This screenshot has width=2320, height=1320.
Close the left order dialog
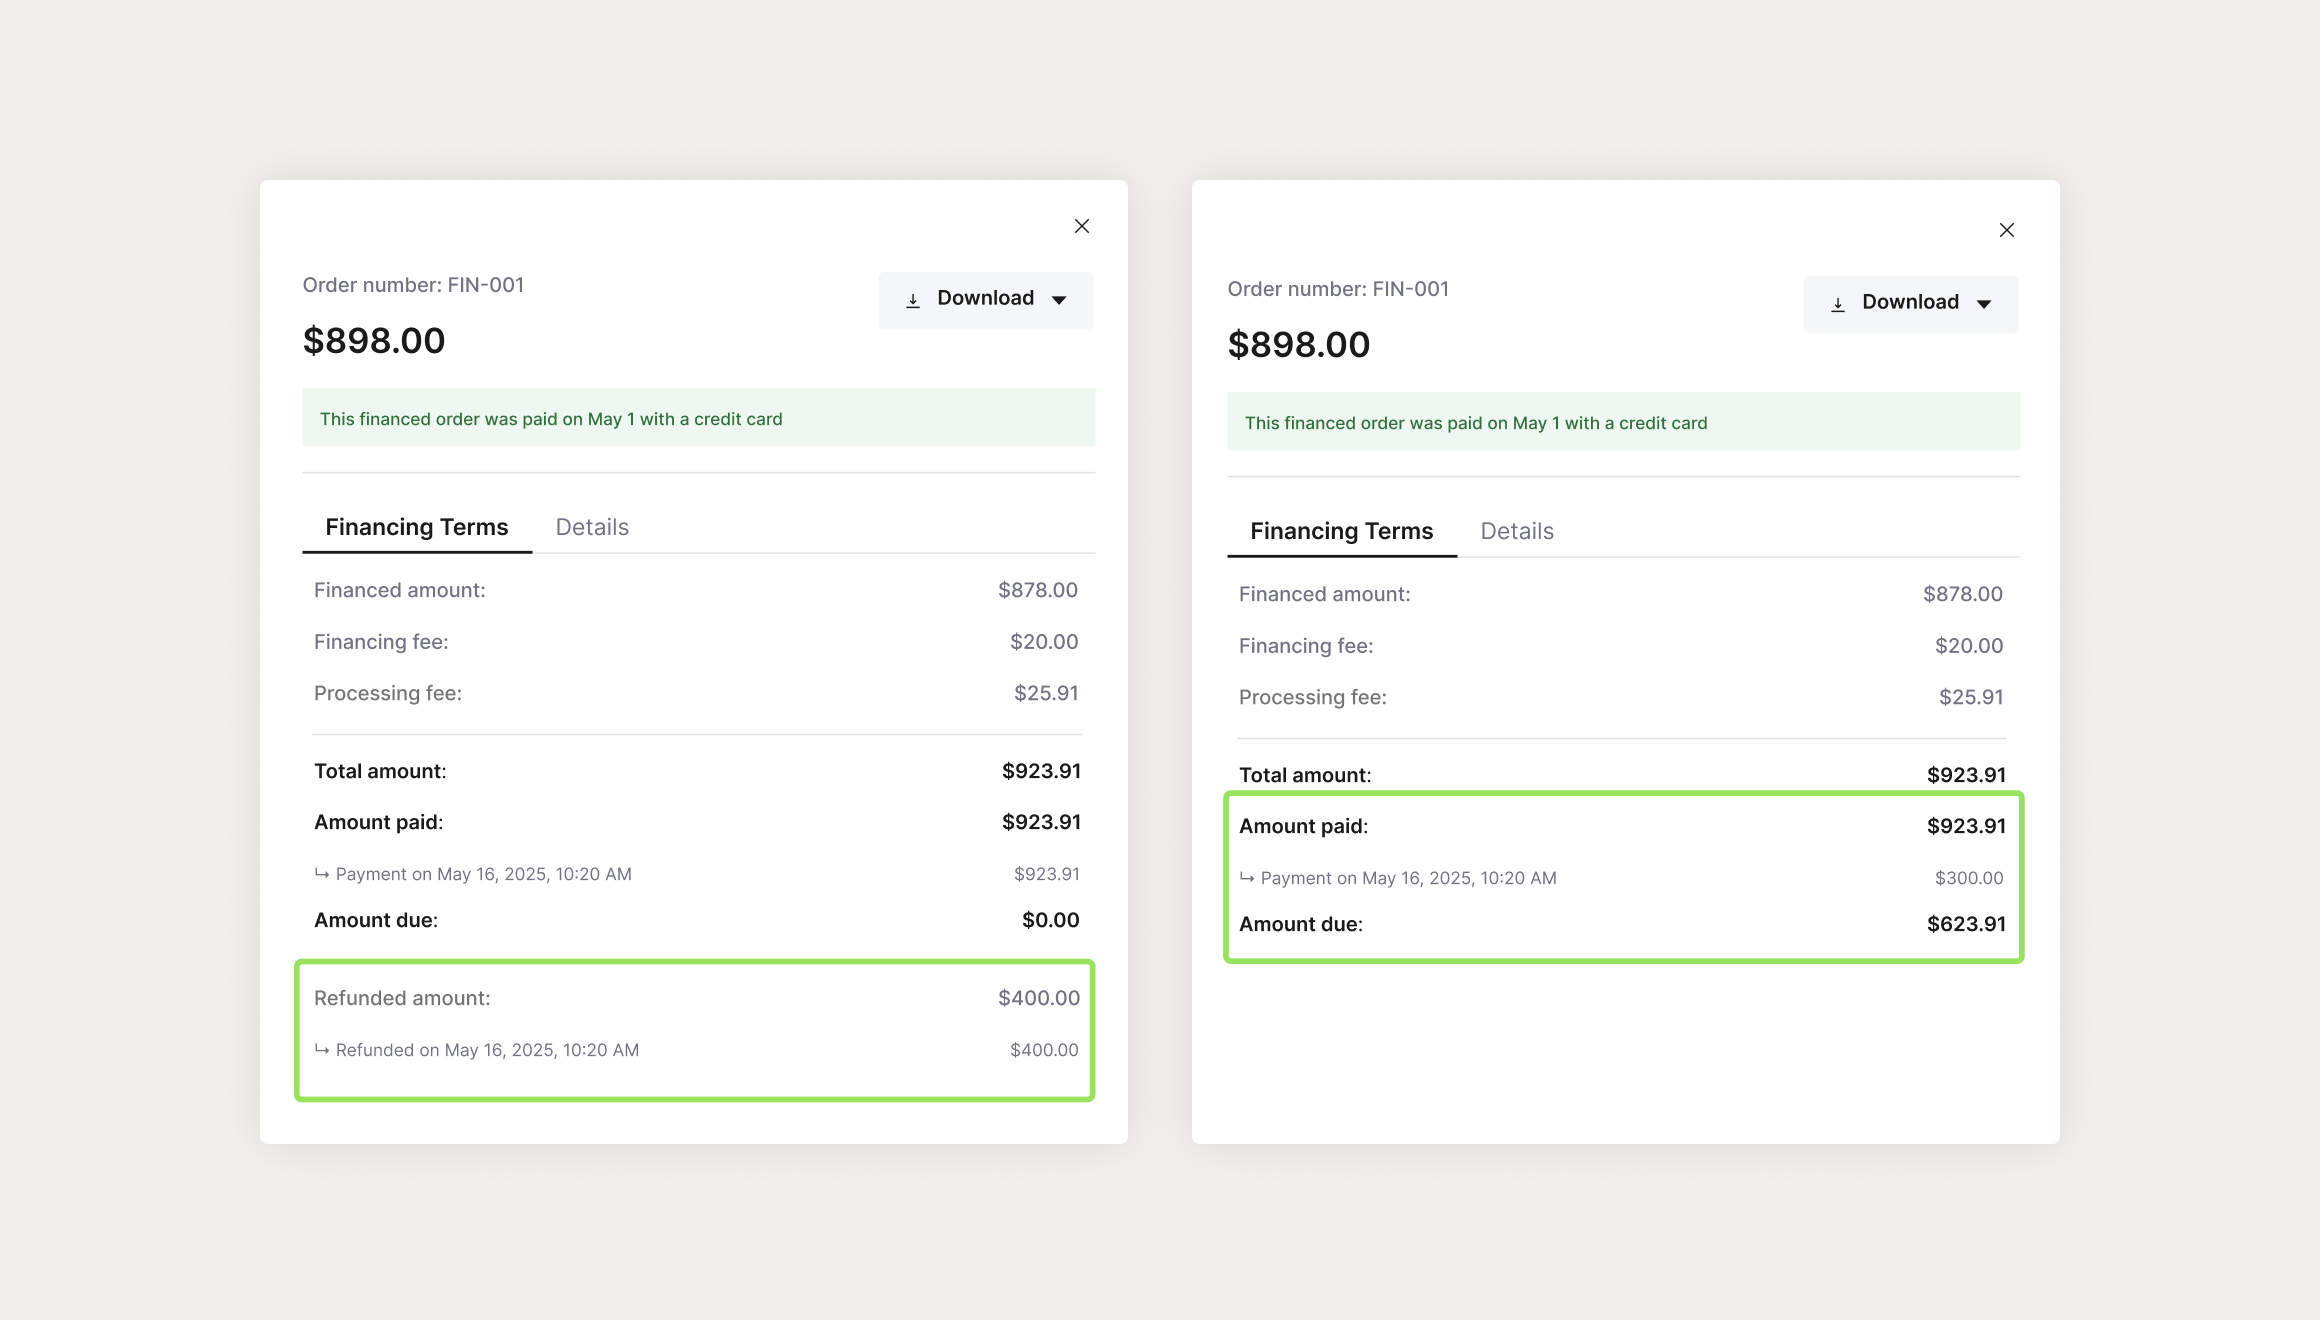click(x=1081, y=226)
